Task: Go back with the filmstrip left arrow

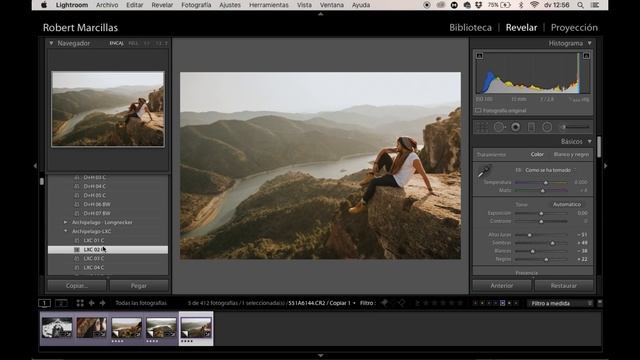Action: 91,303
